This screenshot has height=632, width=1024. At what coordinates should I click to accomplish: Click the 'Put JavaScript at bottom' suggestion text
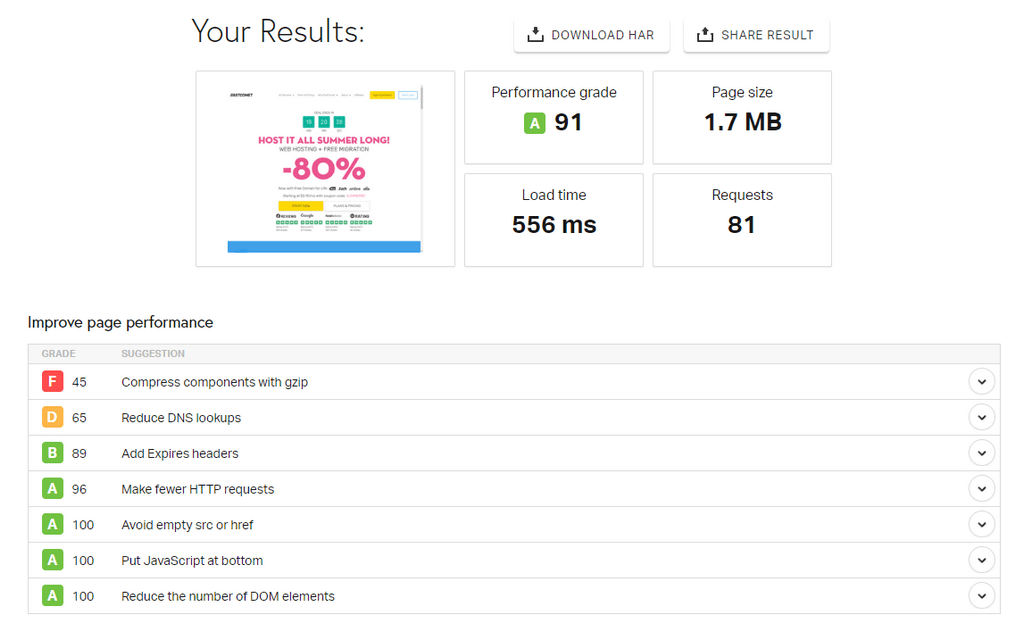coord(192,560)
